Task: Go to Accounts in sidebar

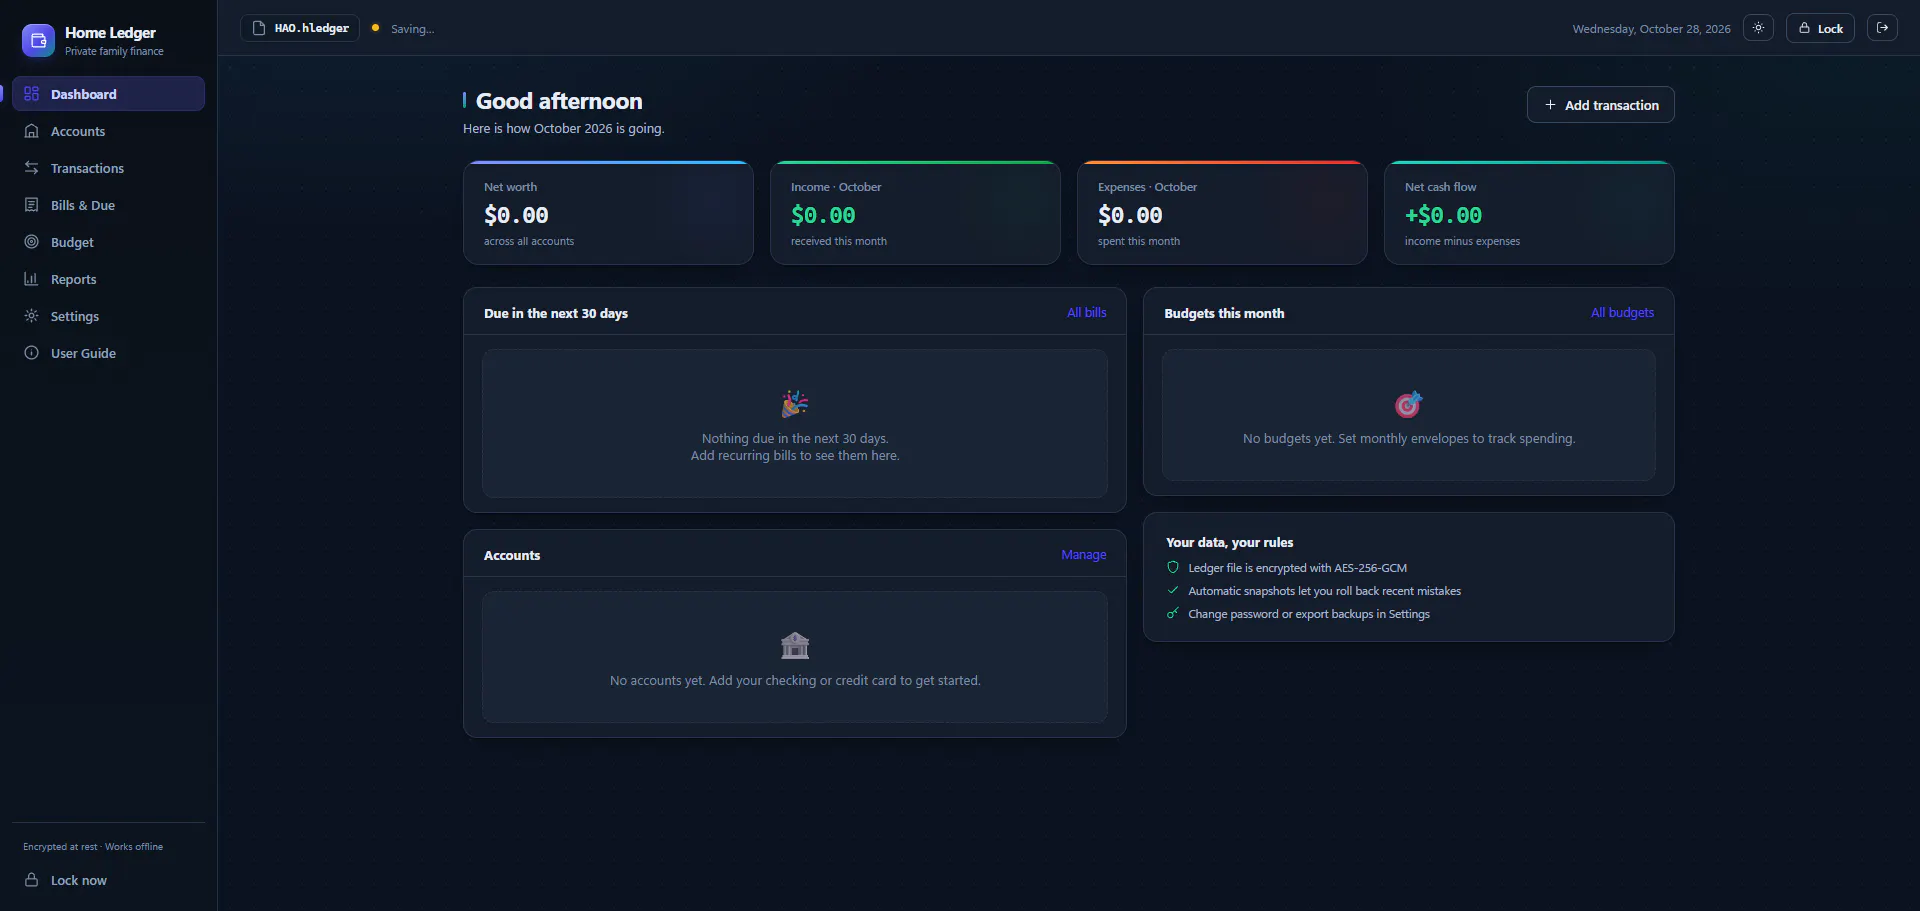Action: pyautogui.click(x=108, y=131)
